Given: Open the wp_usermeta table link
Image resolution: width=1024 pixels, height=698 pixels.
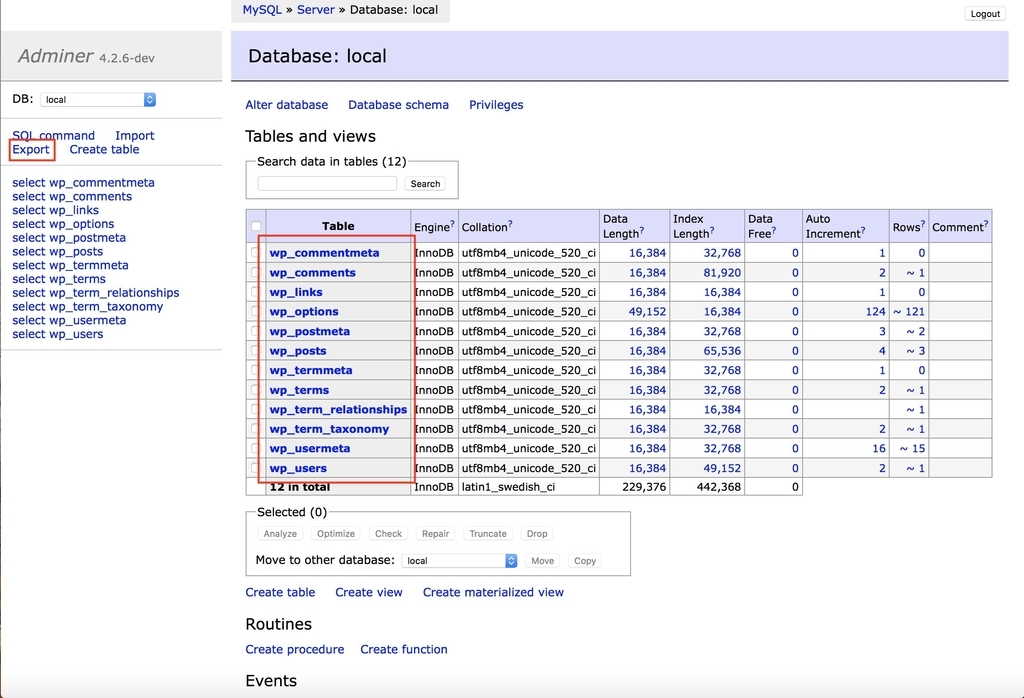Looking at the screenshot, I should [x=310, y=449].
